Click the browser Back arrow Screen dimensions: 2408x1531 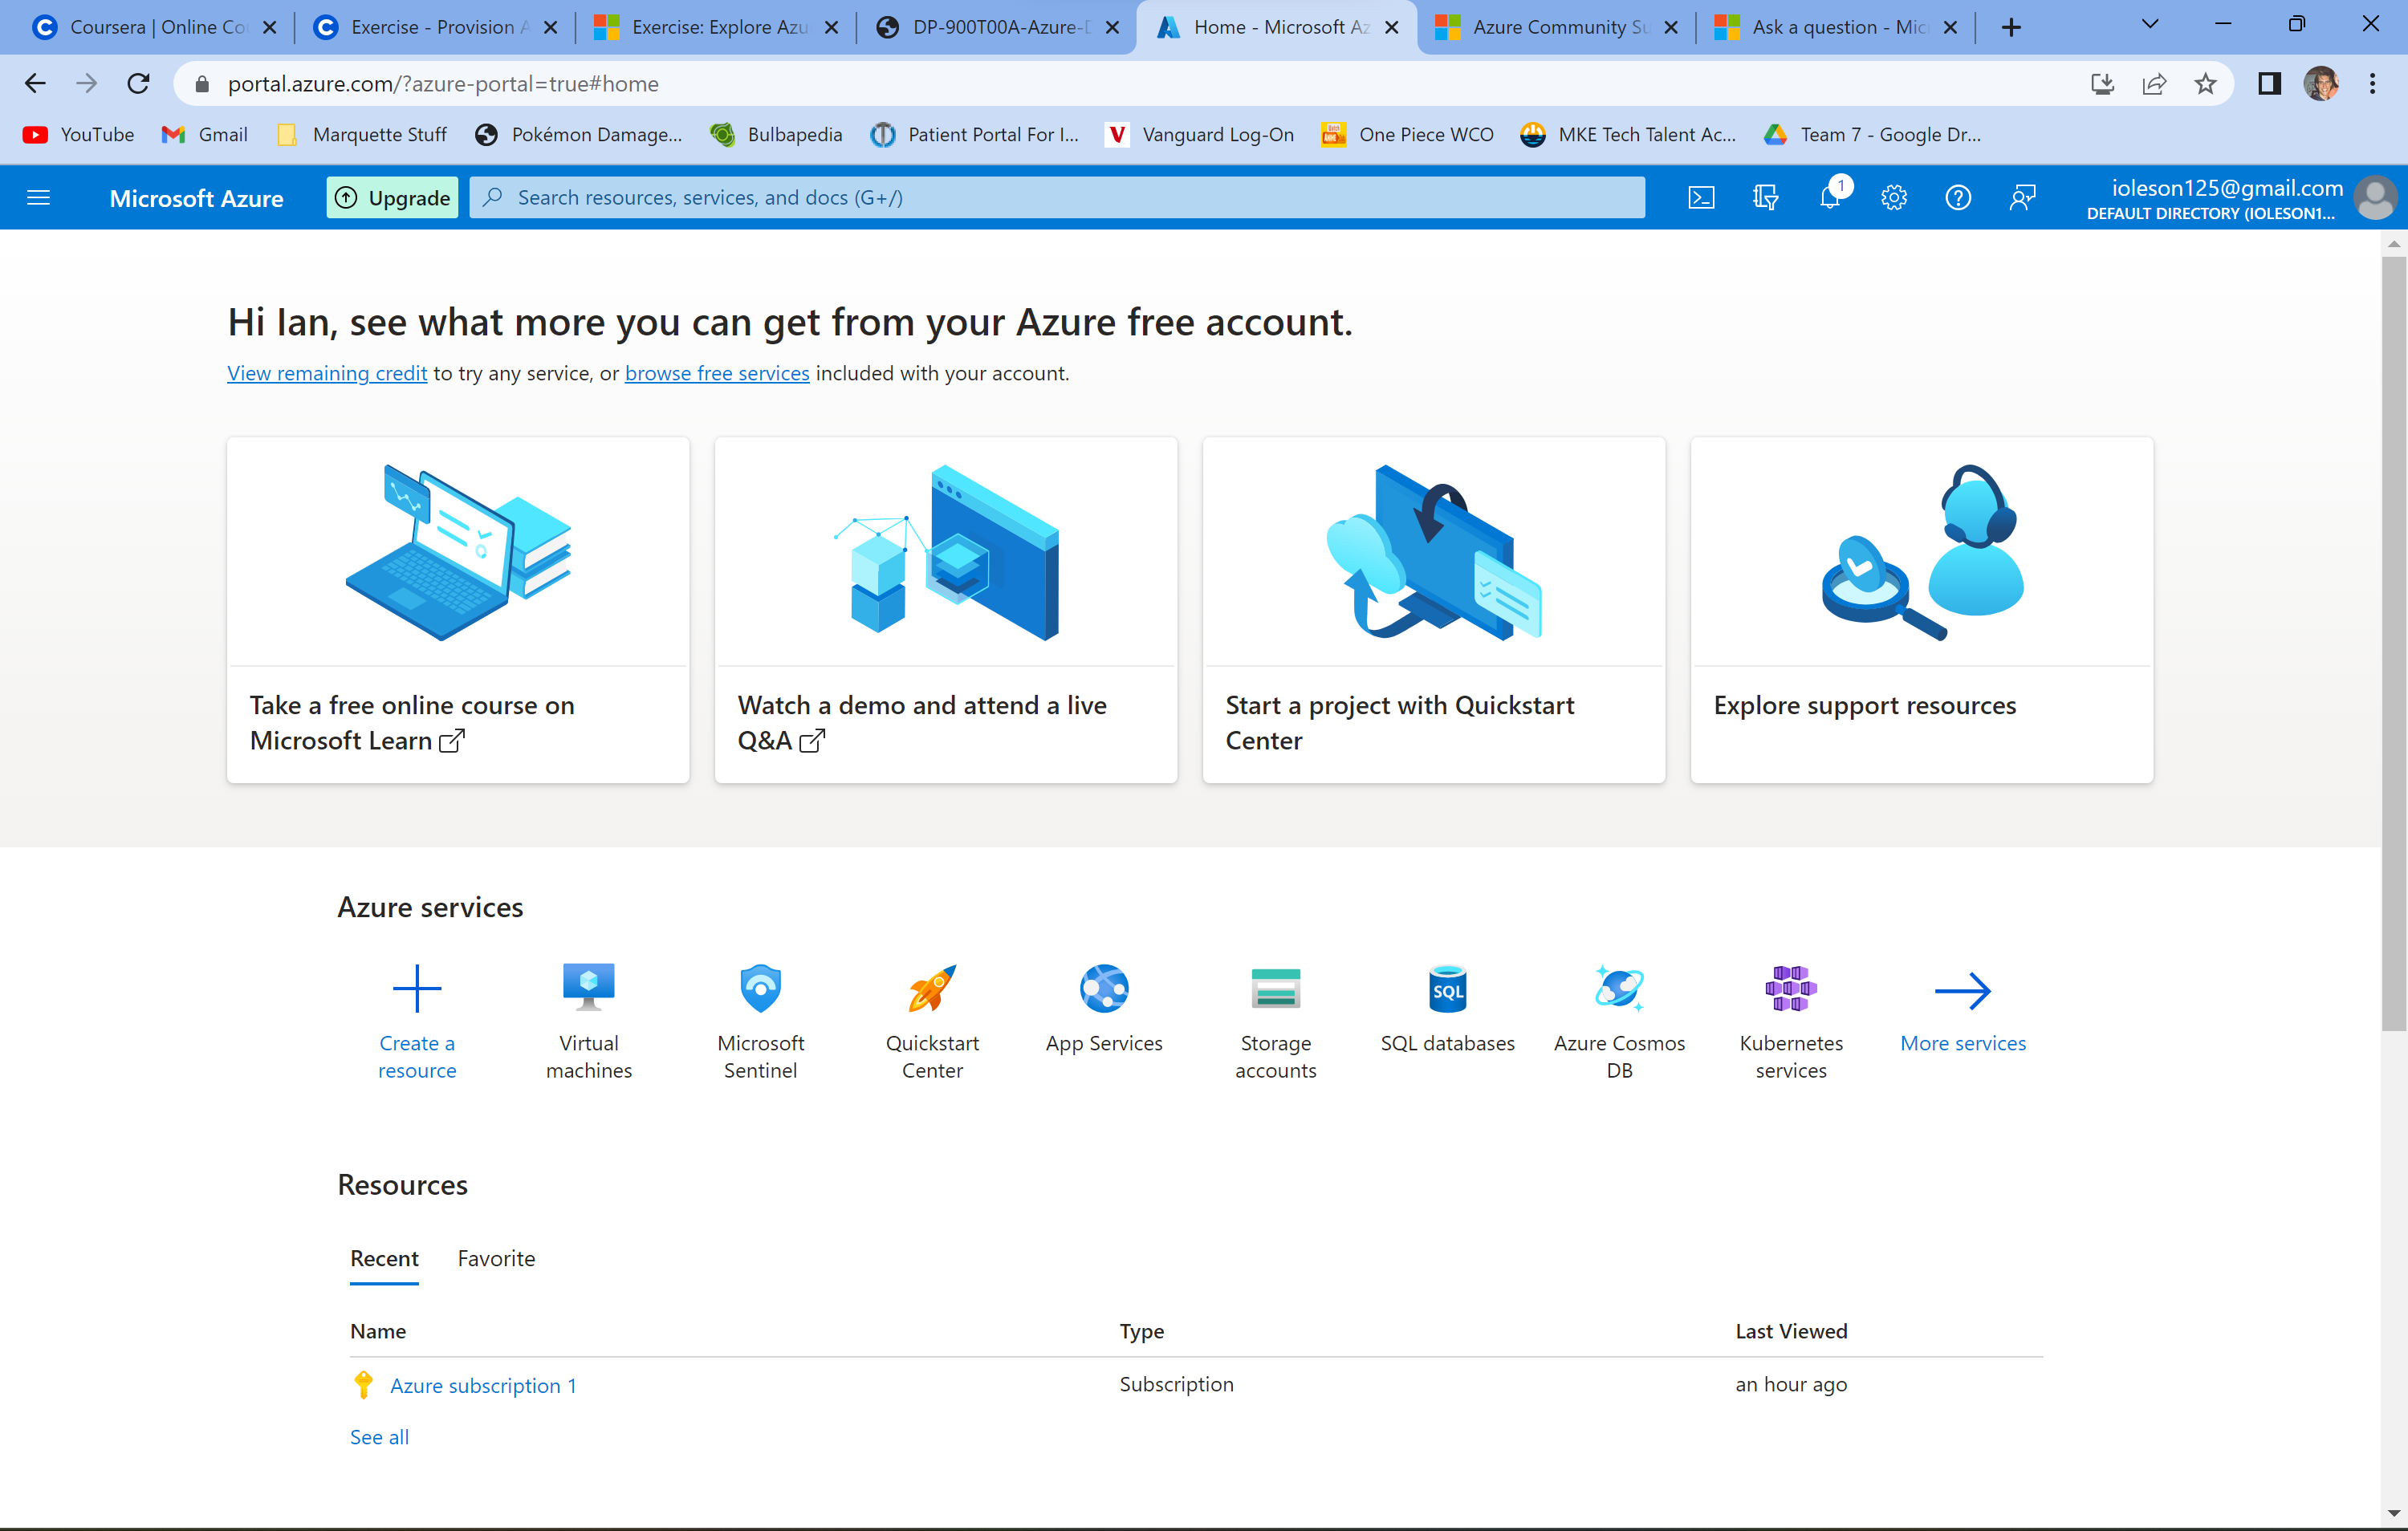35,83
